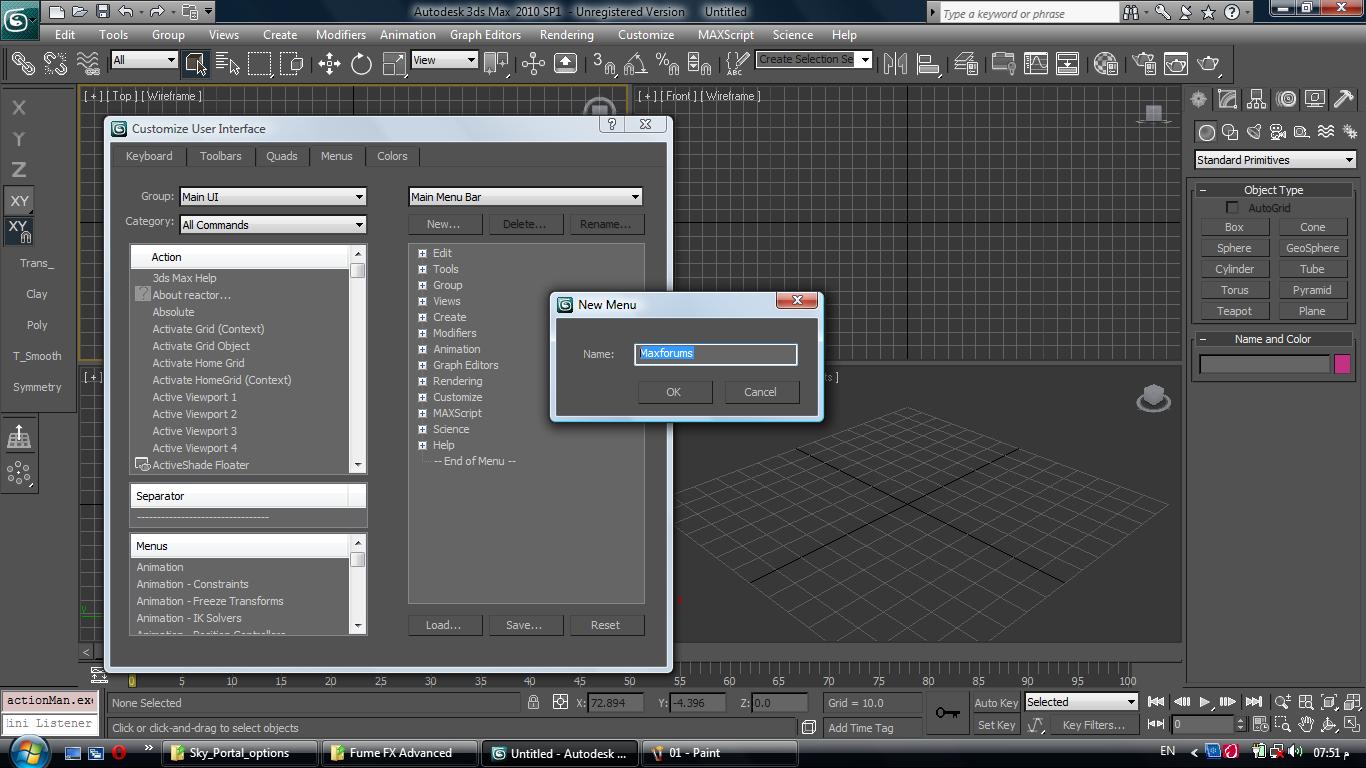Select Cameras category in Create panel
Viewport: 1366px width, 768px height.
point(1278,132)
